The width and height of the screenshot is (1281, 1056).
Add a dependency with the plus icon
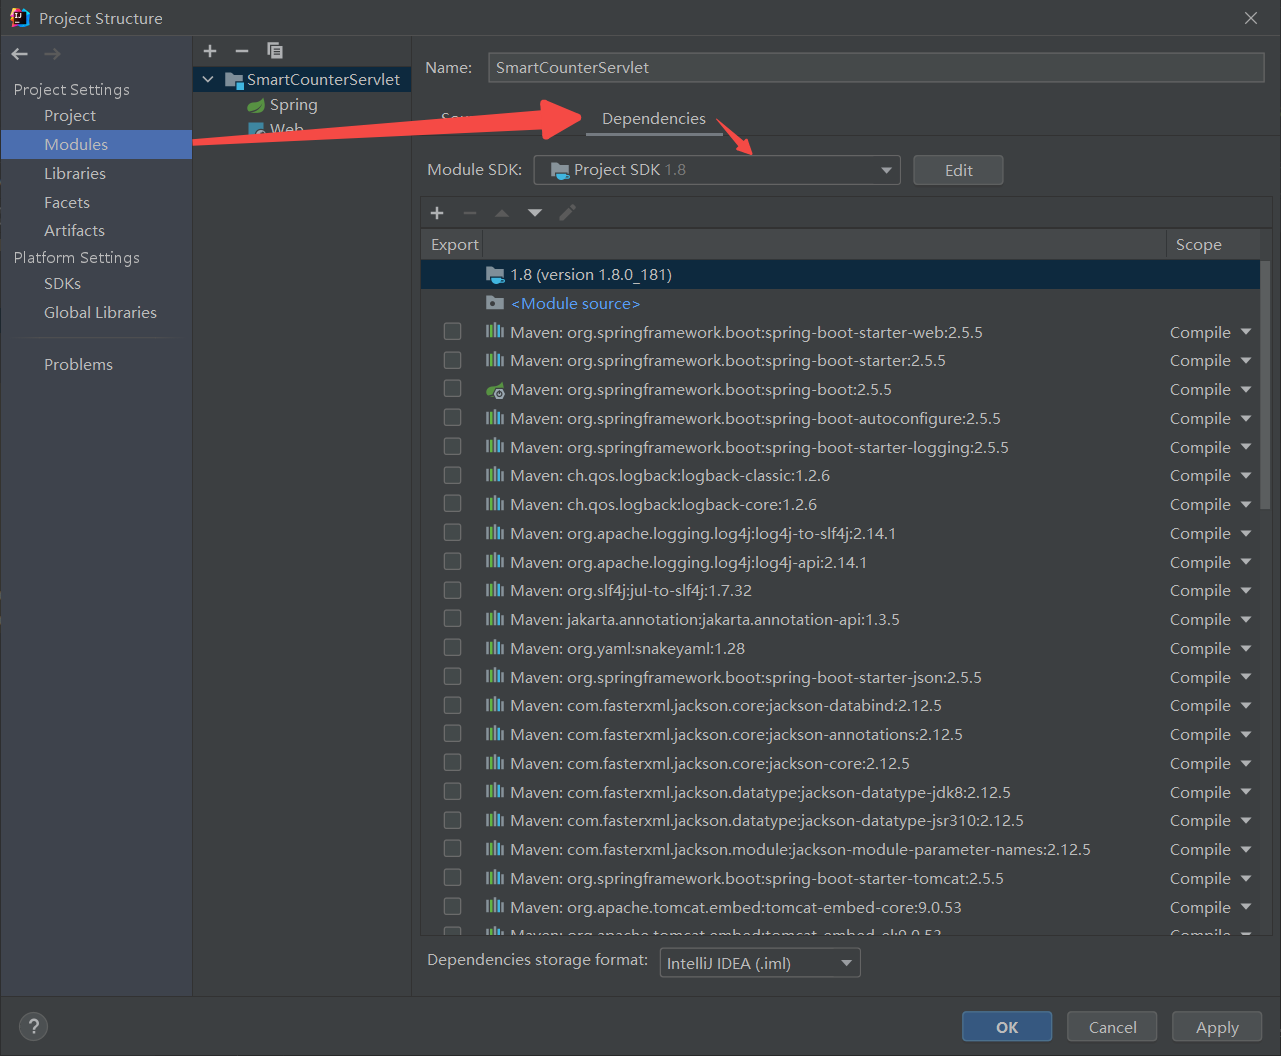tap(437, 213)
